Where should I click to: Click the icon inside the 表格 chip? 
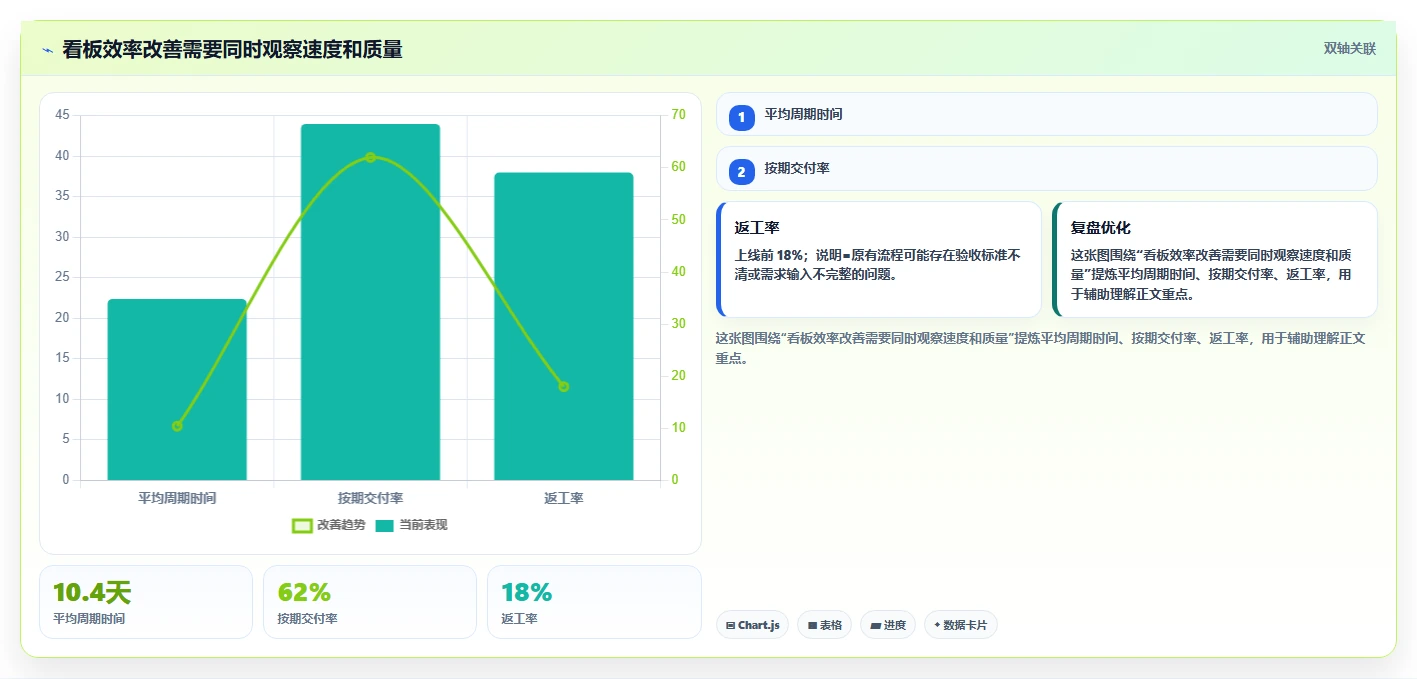coord(812,626)
